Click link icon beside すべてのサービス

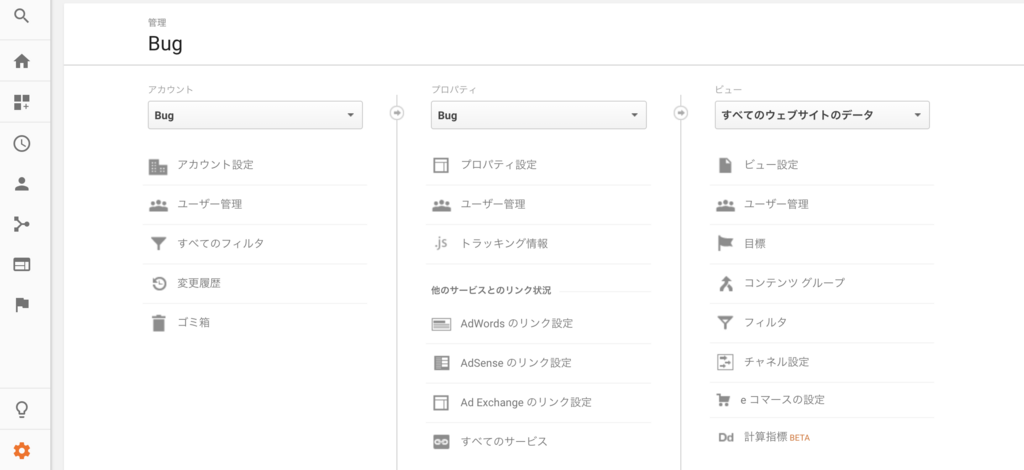pyautogui.click(x=441, y=442)
